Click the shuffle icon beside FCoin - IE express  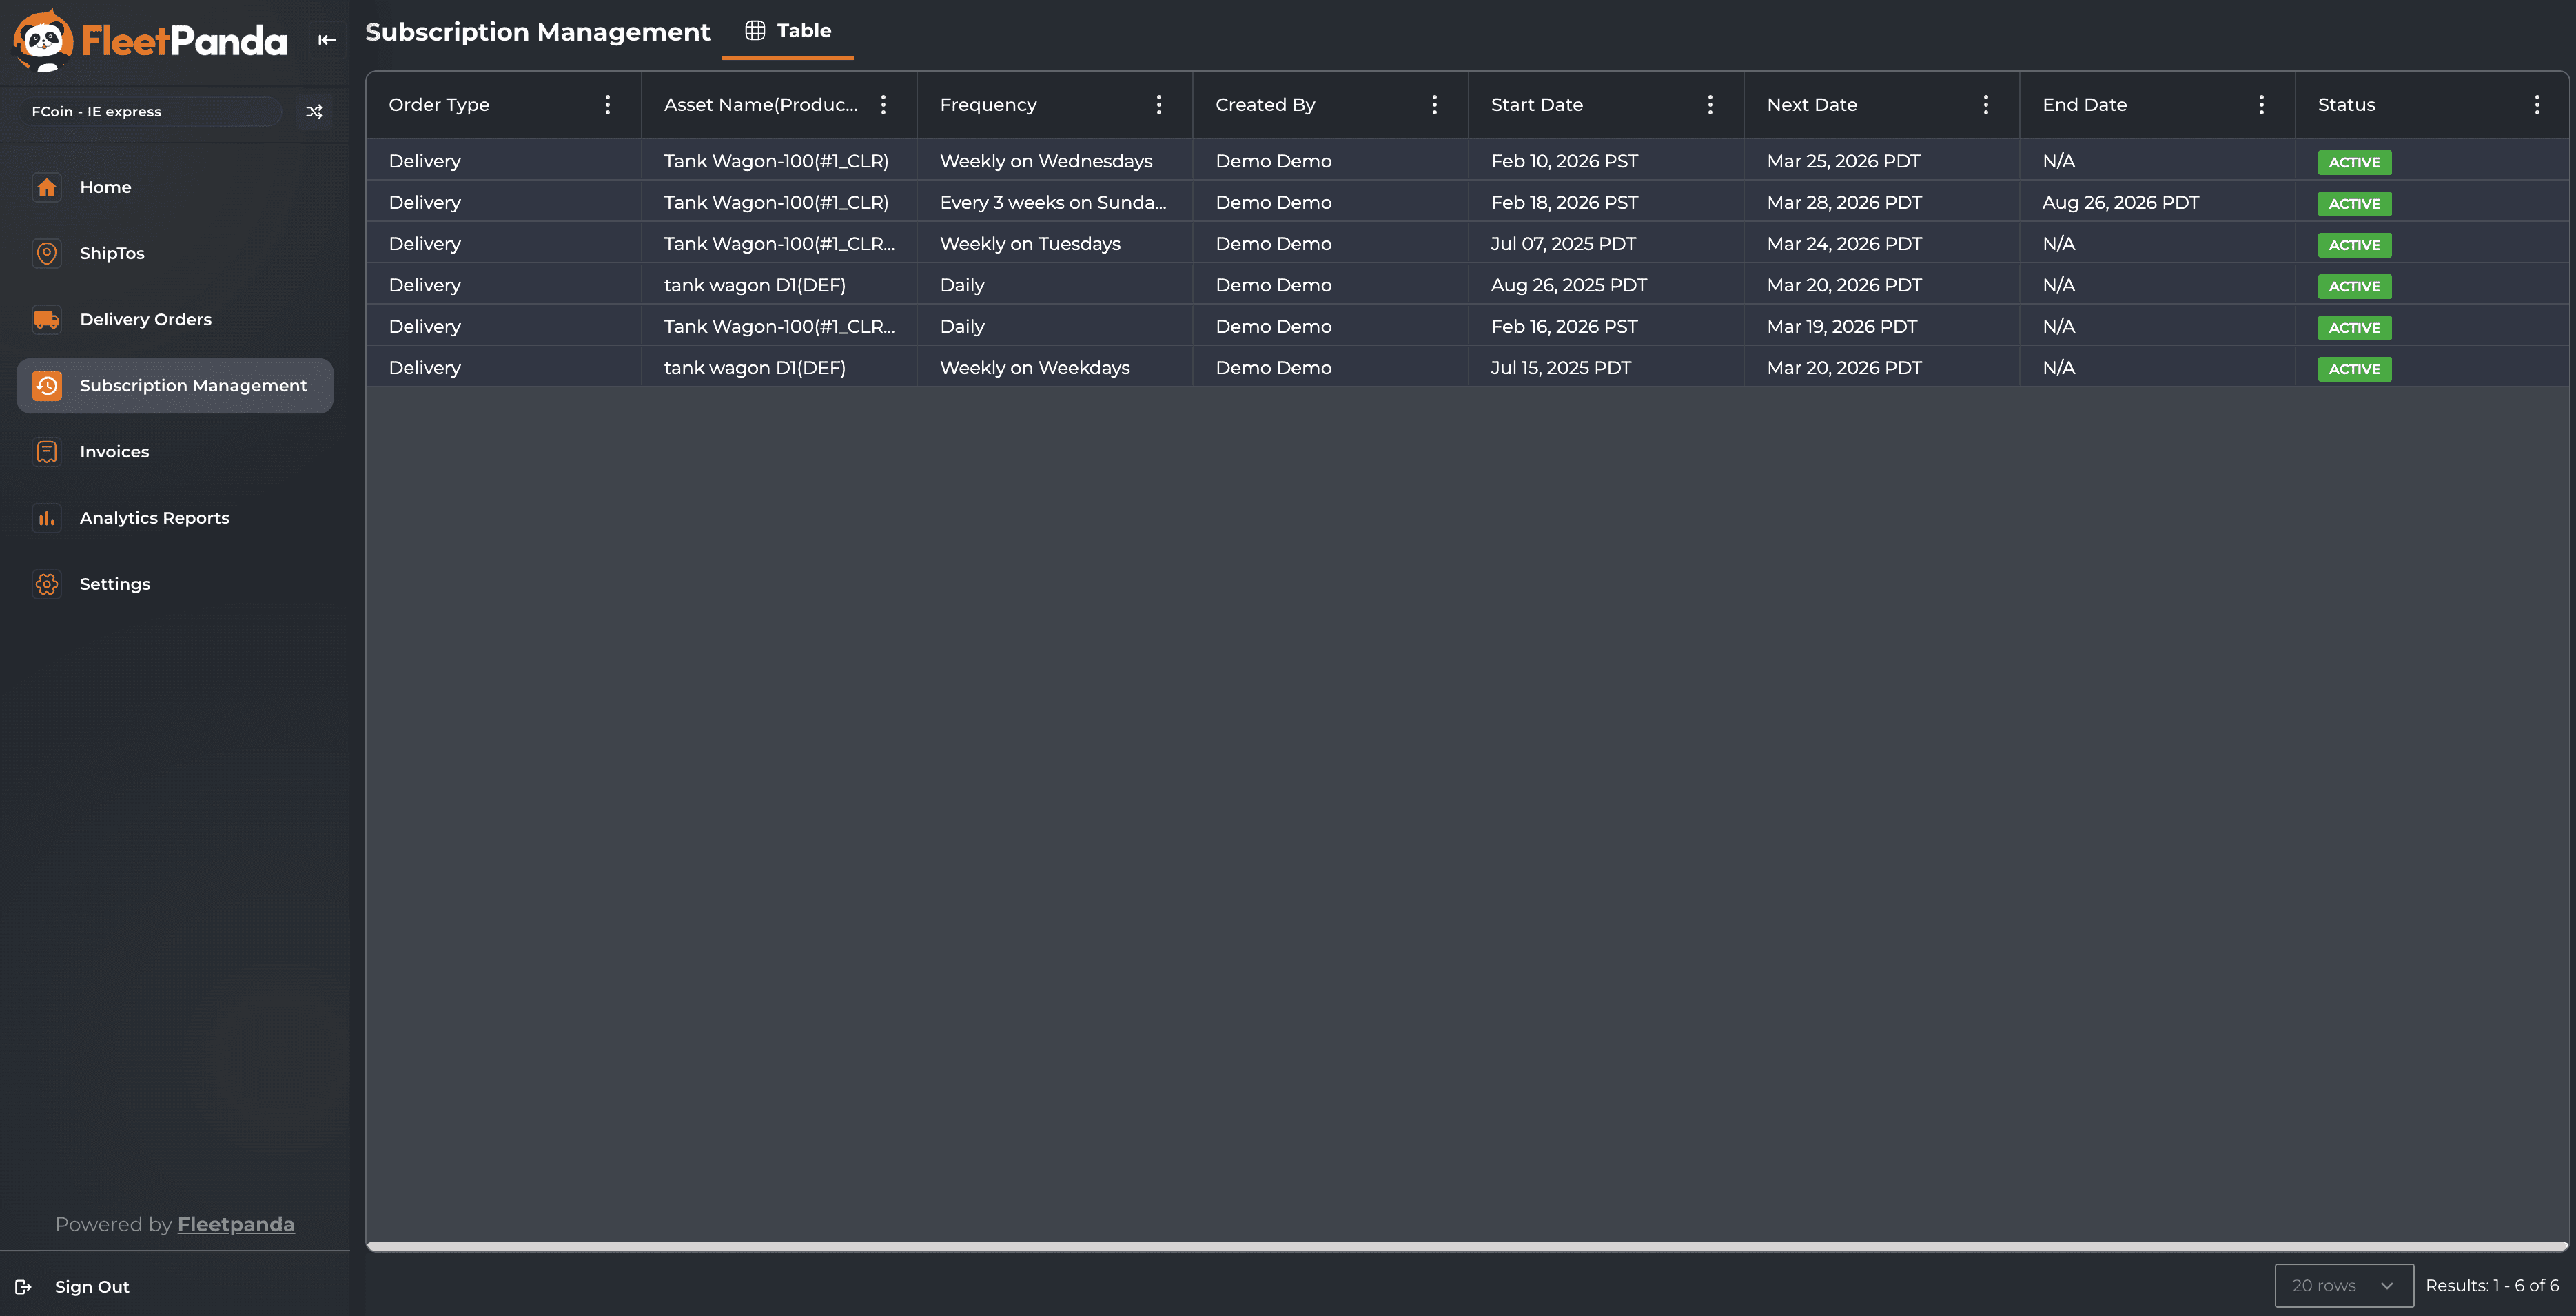tap(314, 111)
